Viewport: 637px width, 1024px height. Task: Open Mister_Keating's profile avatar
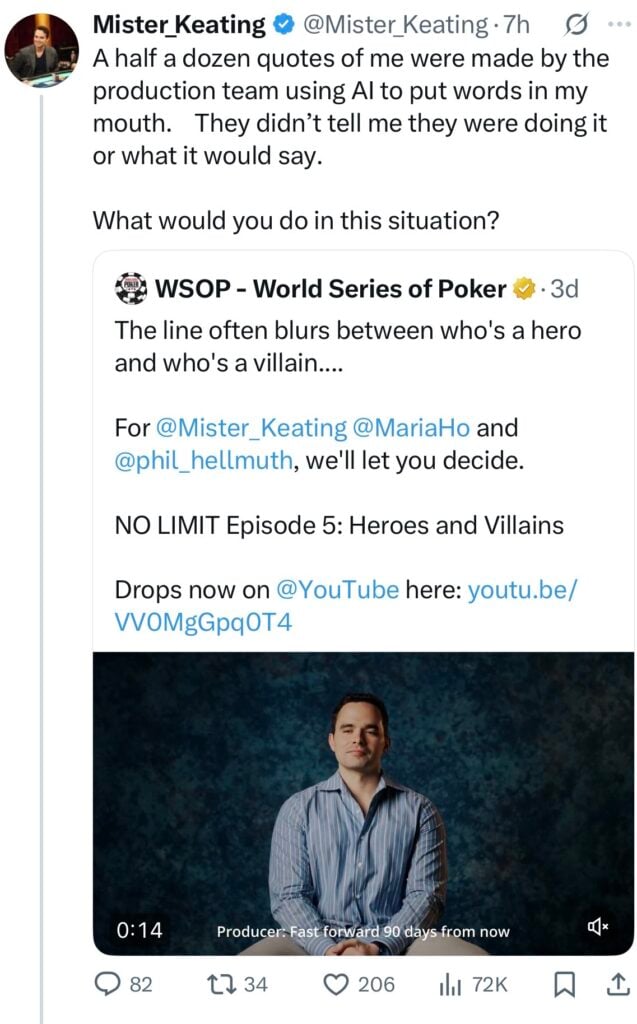pos(43,51)
